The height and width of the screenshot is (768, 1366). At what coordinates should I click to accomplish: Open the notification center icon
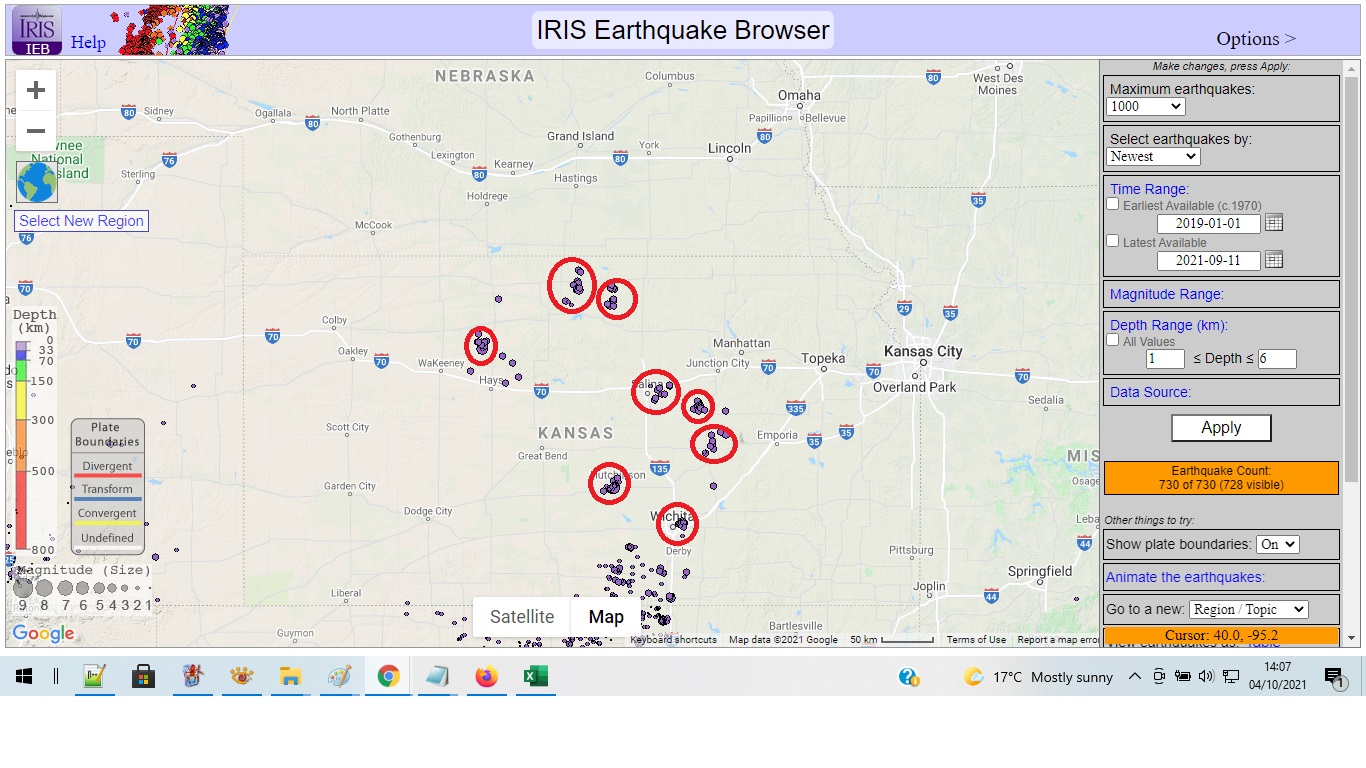pyautogui.click(x=1334, y=678)
